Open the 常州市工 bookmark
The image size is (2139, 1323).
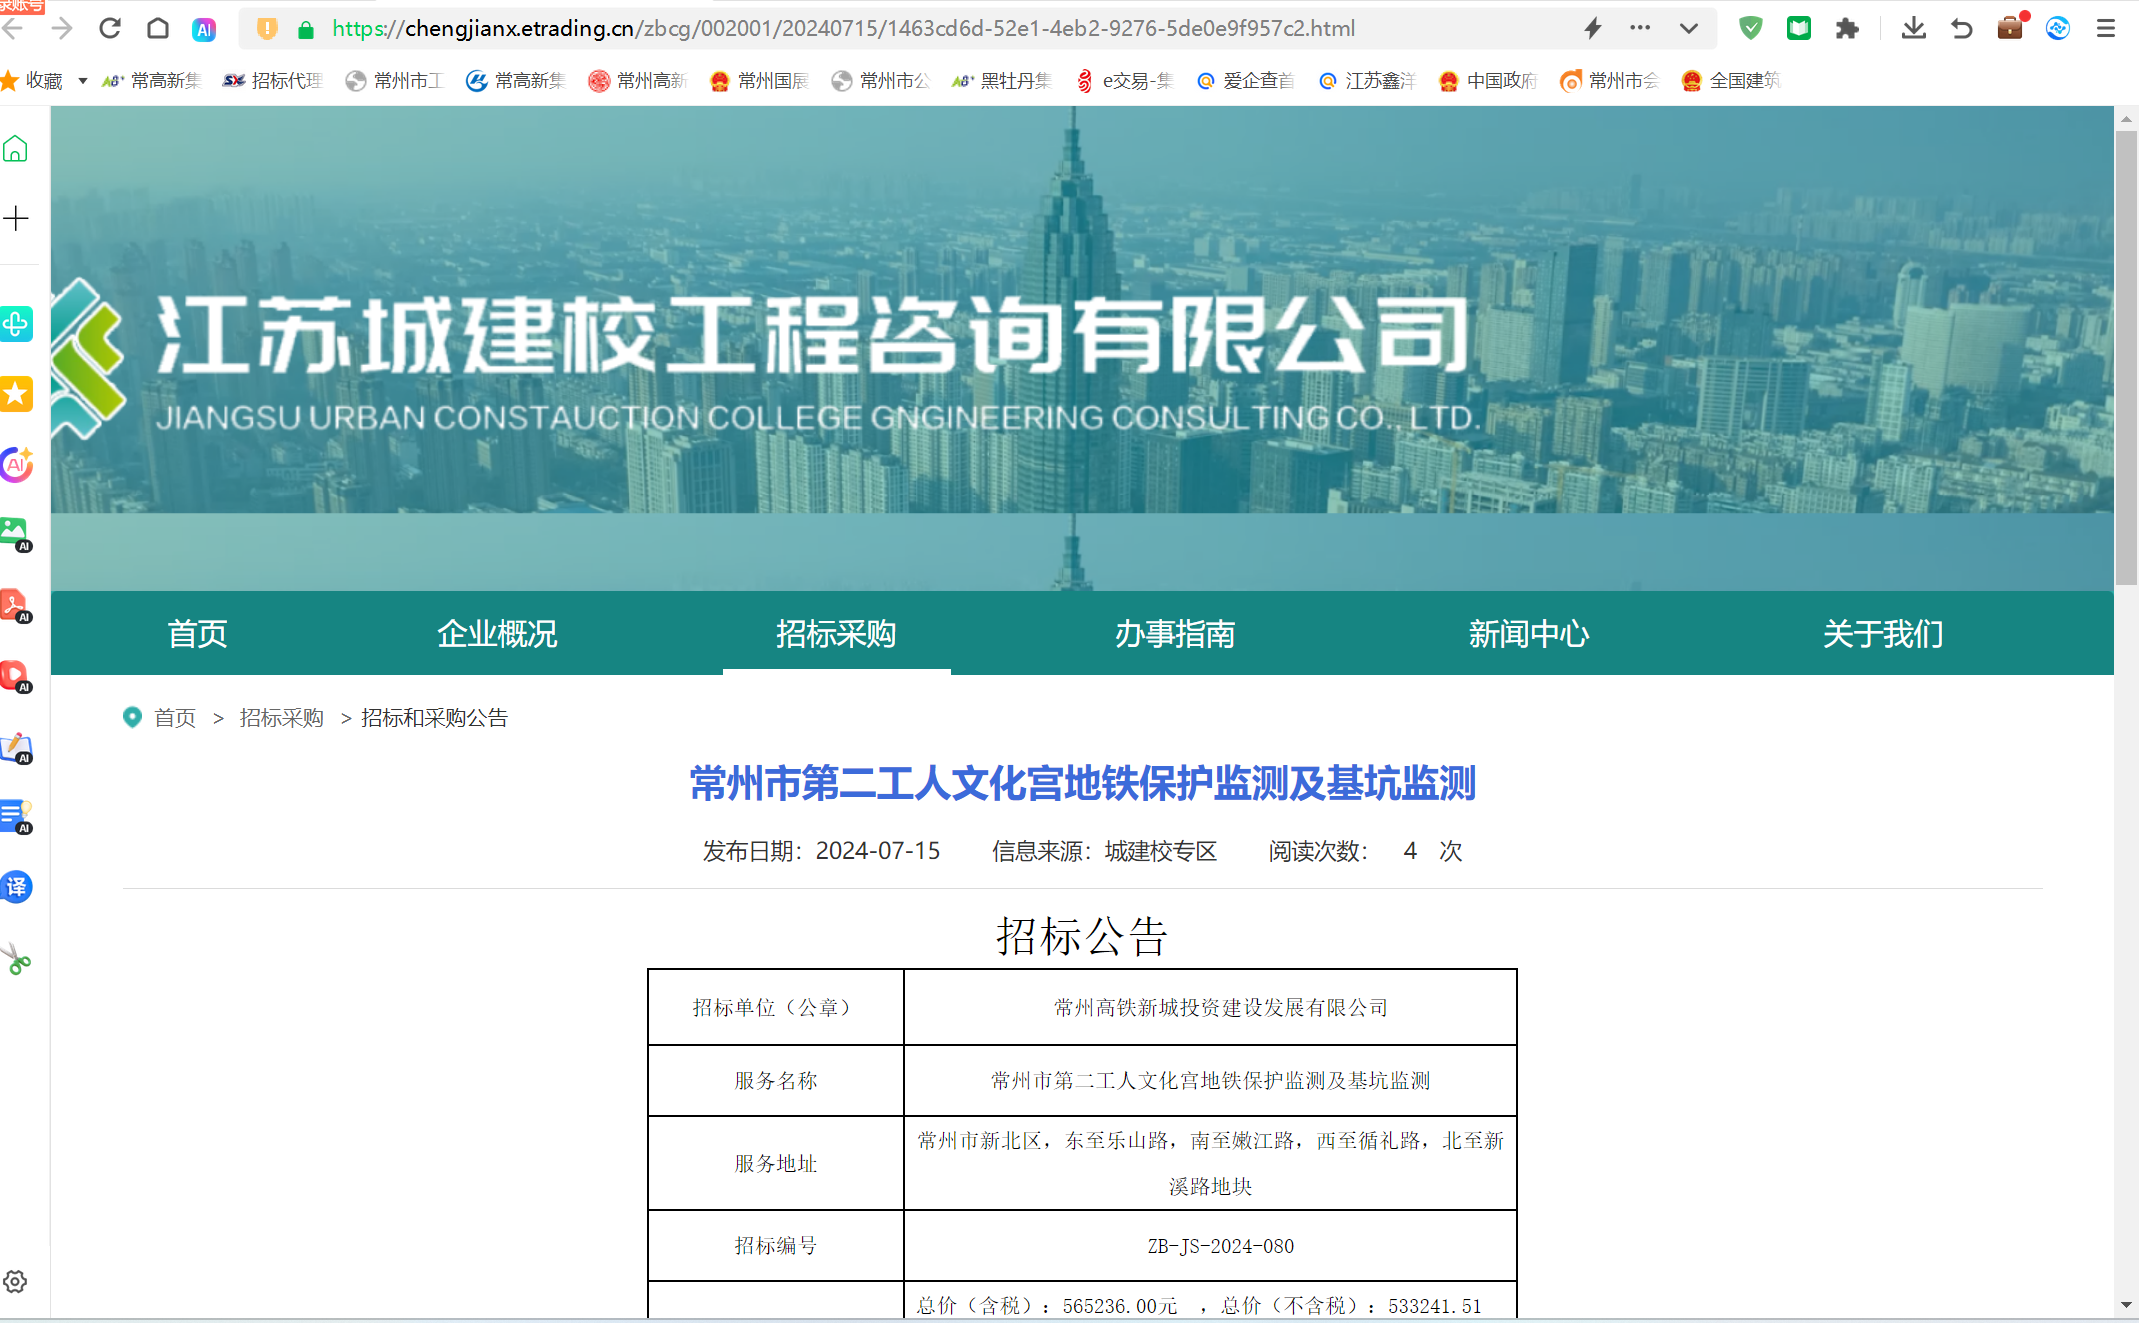coord(394,81)
